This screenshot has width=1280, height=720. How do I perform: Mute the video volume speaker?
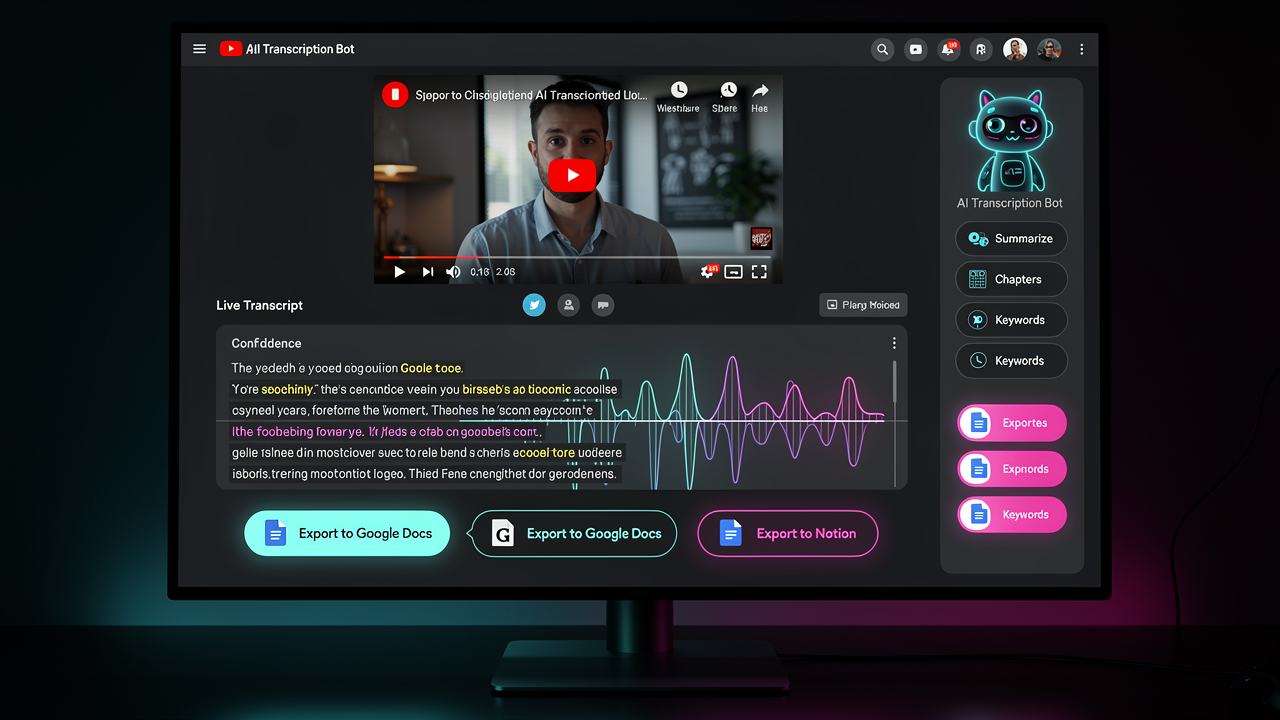click(x=453, y=271)
